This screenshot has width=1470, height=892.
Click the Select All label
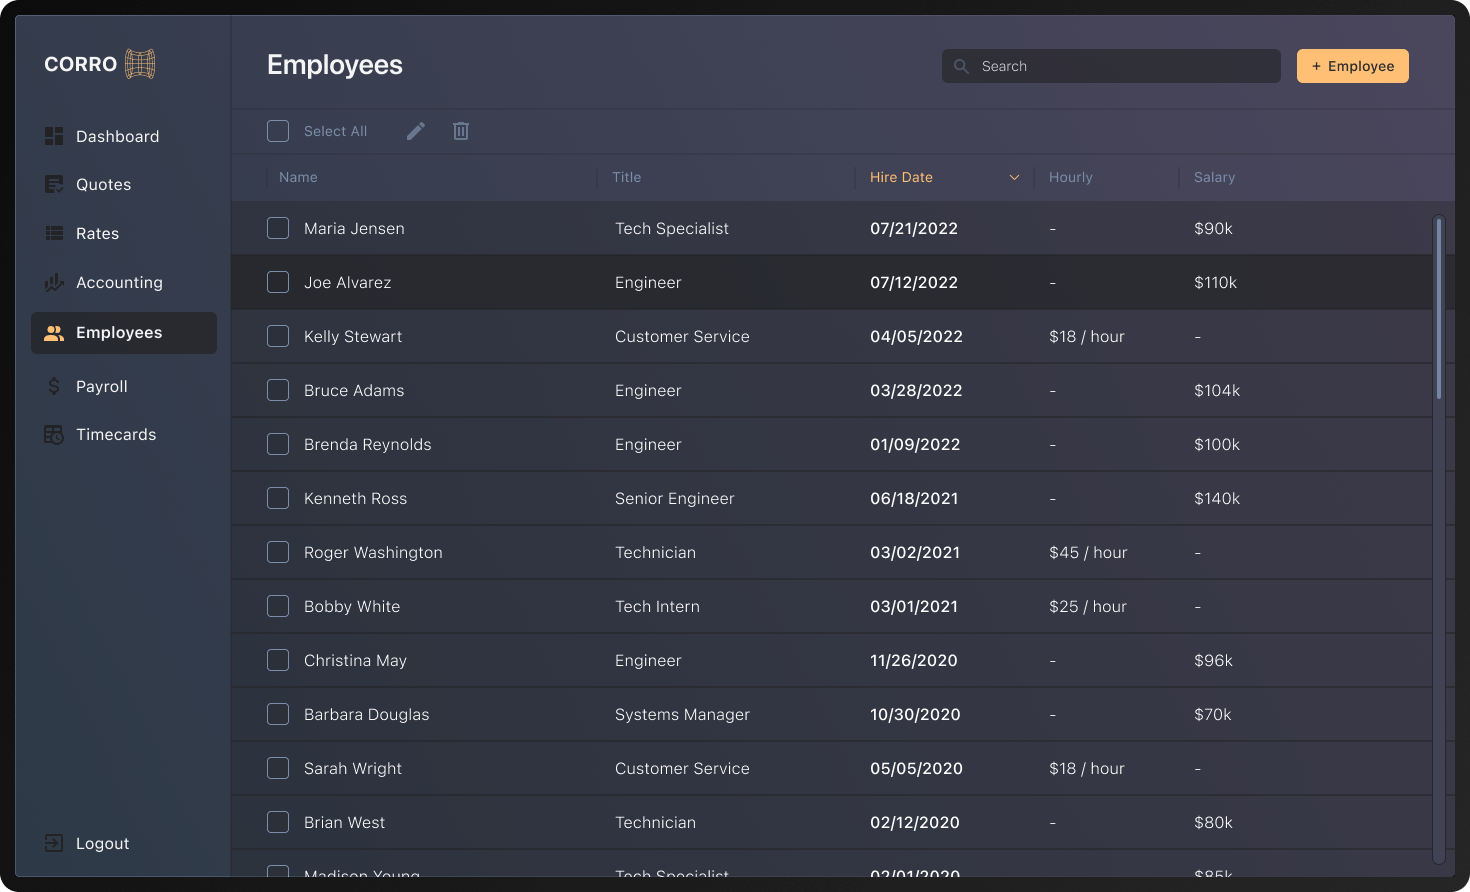click(x=335, y=131)
